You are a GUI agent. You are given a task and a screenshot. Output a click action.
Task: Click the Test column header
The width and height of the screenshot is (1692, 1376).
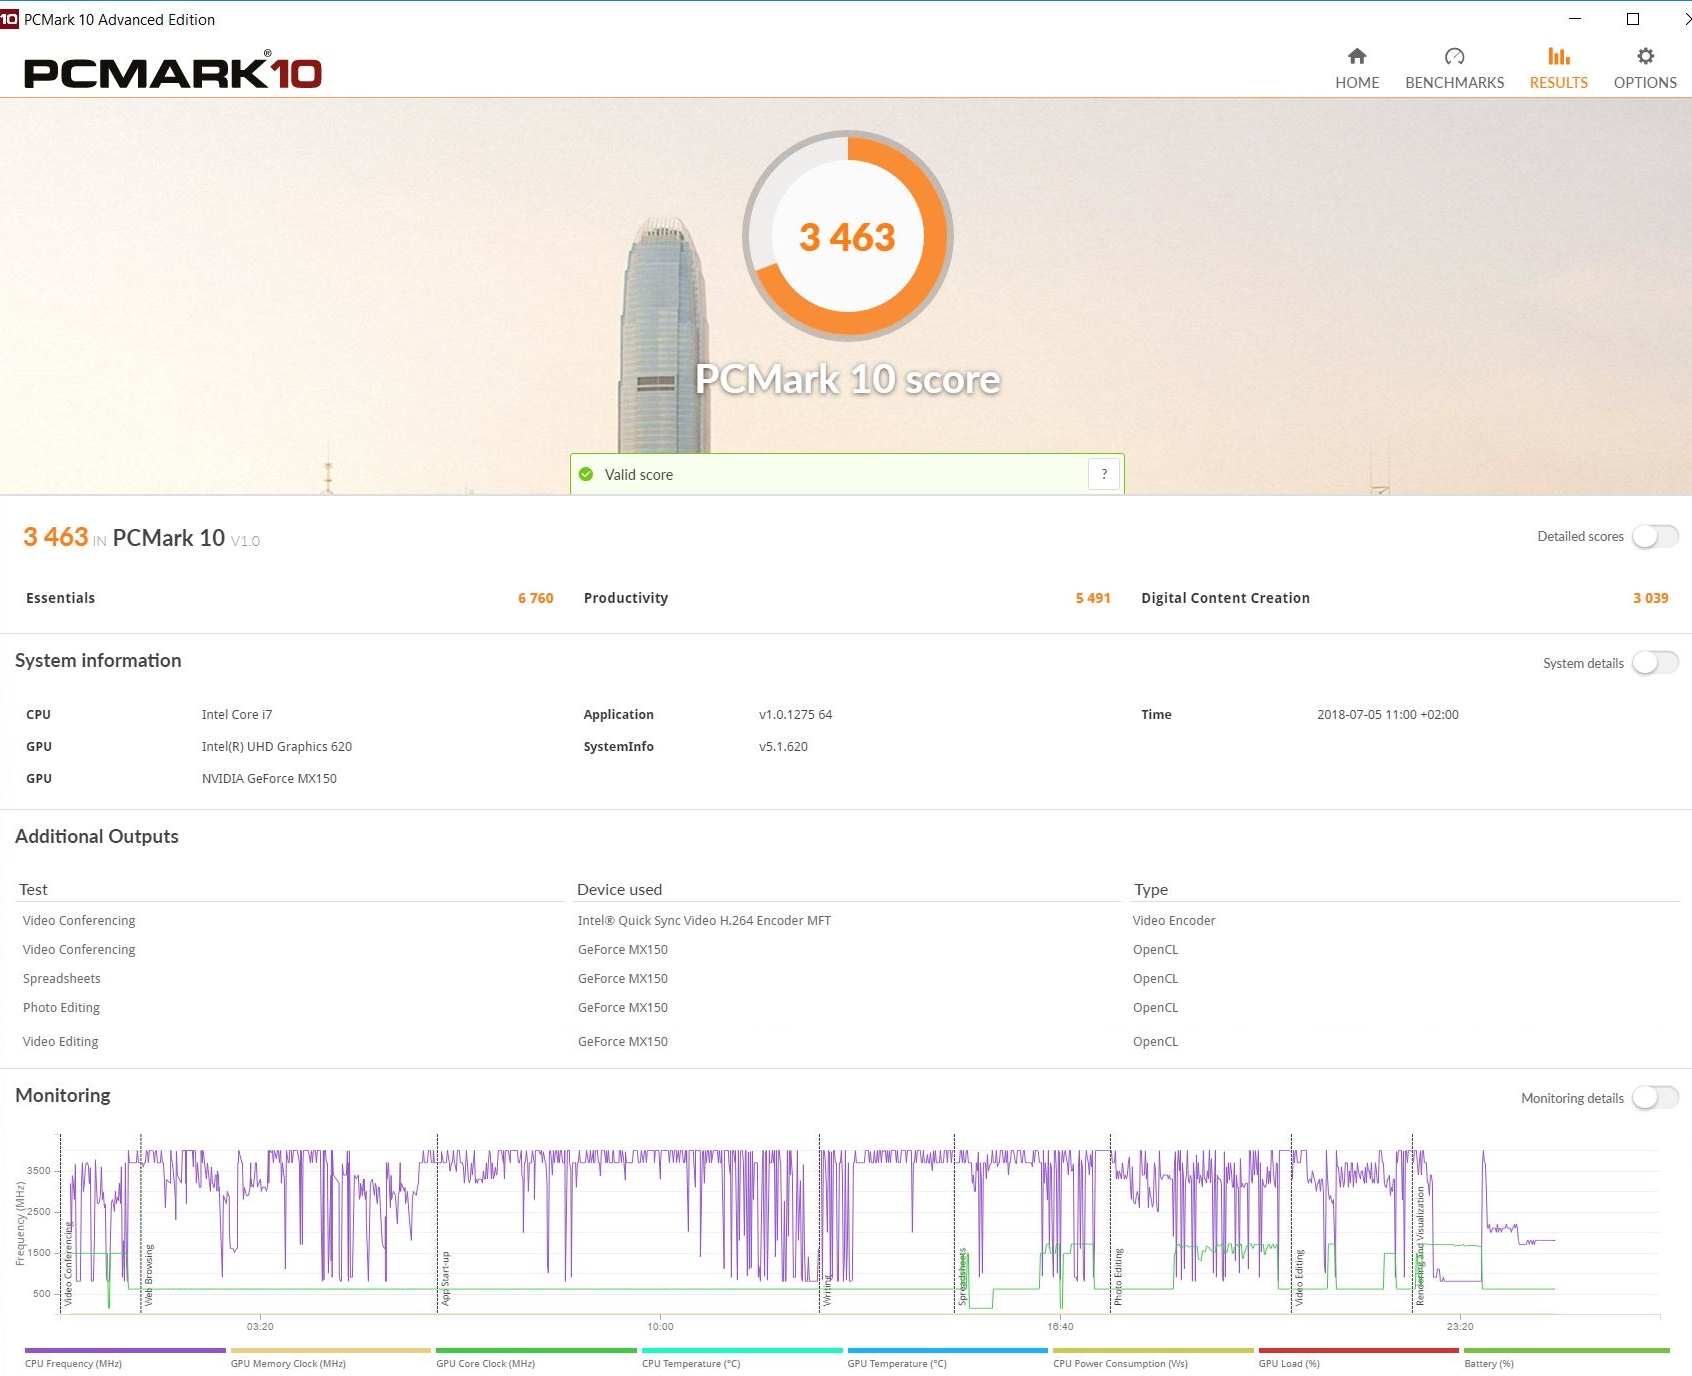(x=33, y=890)
